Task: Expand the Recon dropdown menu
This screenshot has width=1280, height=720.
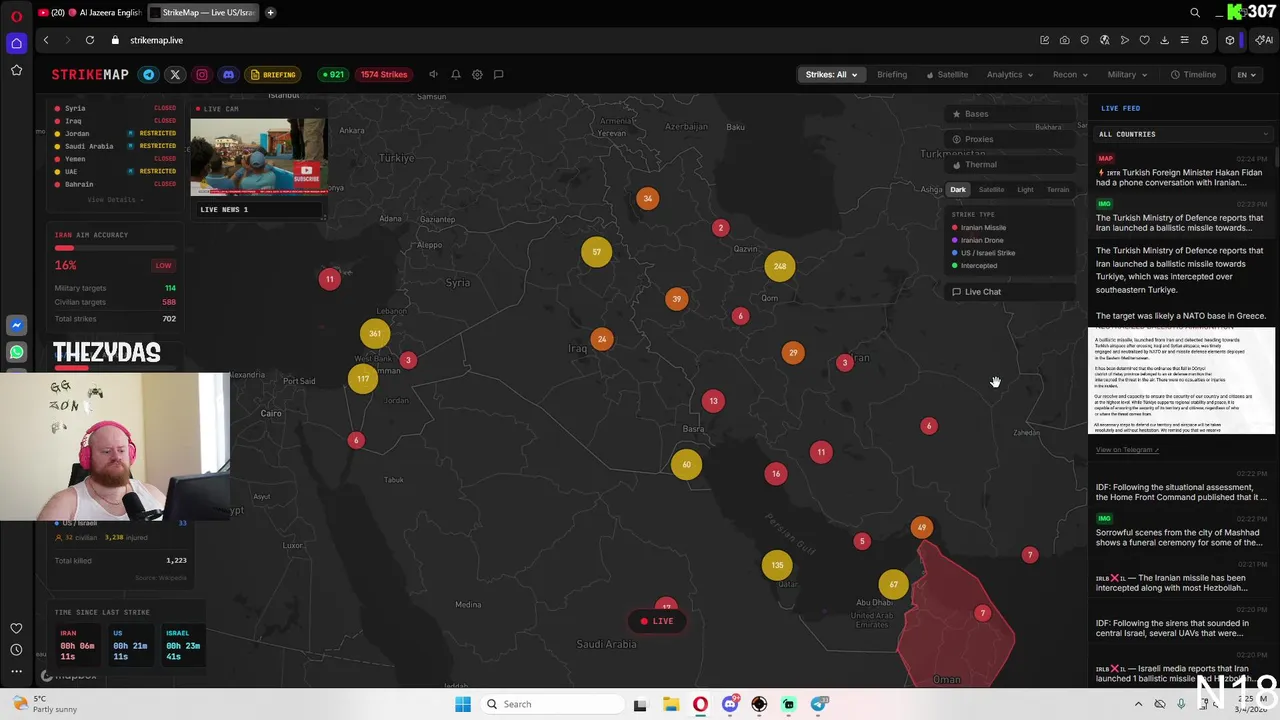Action: tap(1070, 74)
